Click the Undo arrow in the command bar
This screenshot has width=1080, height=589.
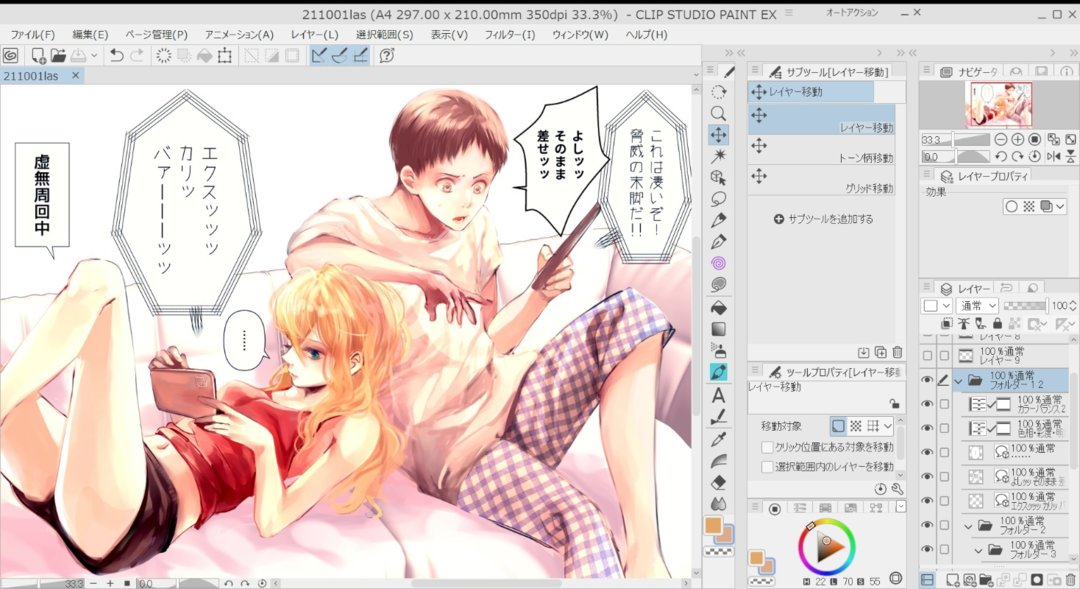[x=116, y=56]
